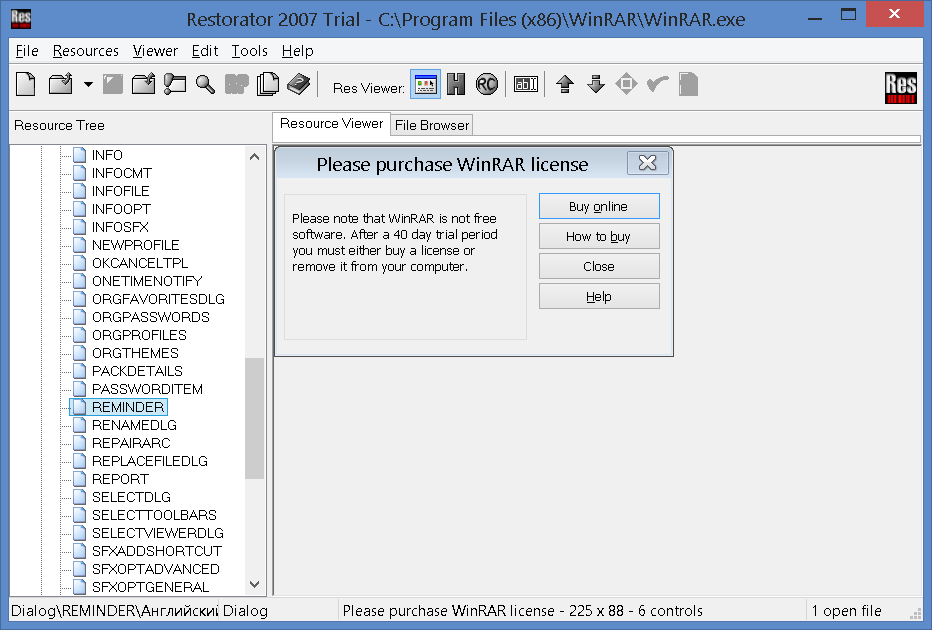The width and height of the screenshot is (932, 630).
Task: Select the default Res Viewer mode icon
Action: pyautogui.click(x=426, y=85)
